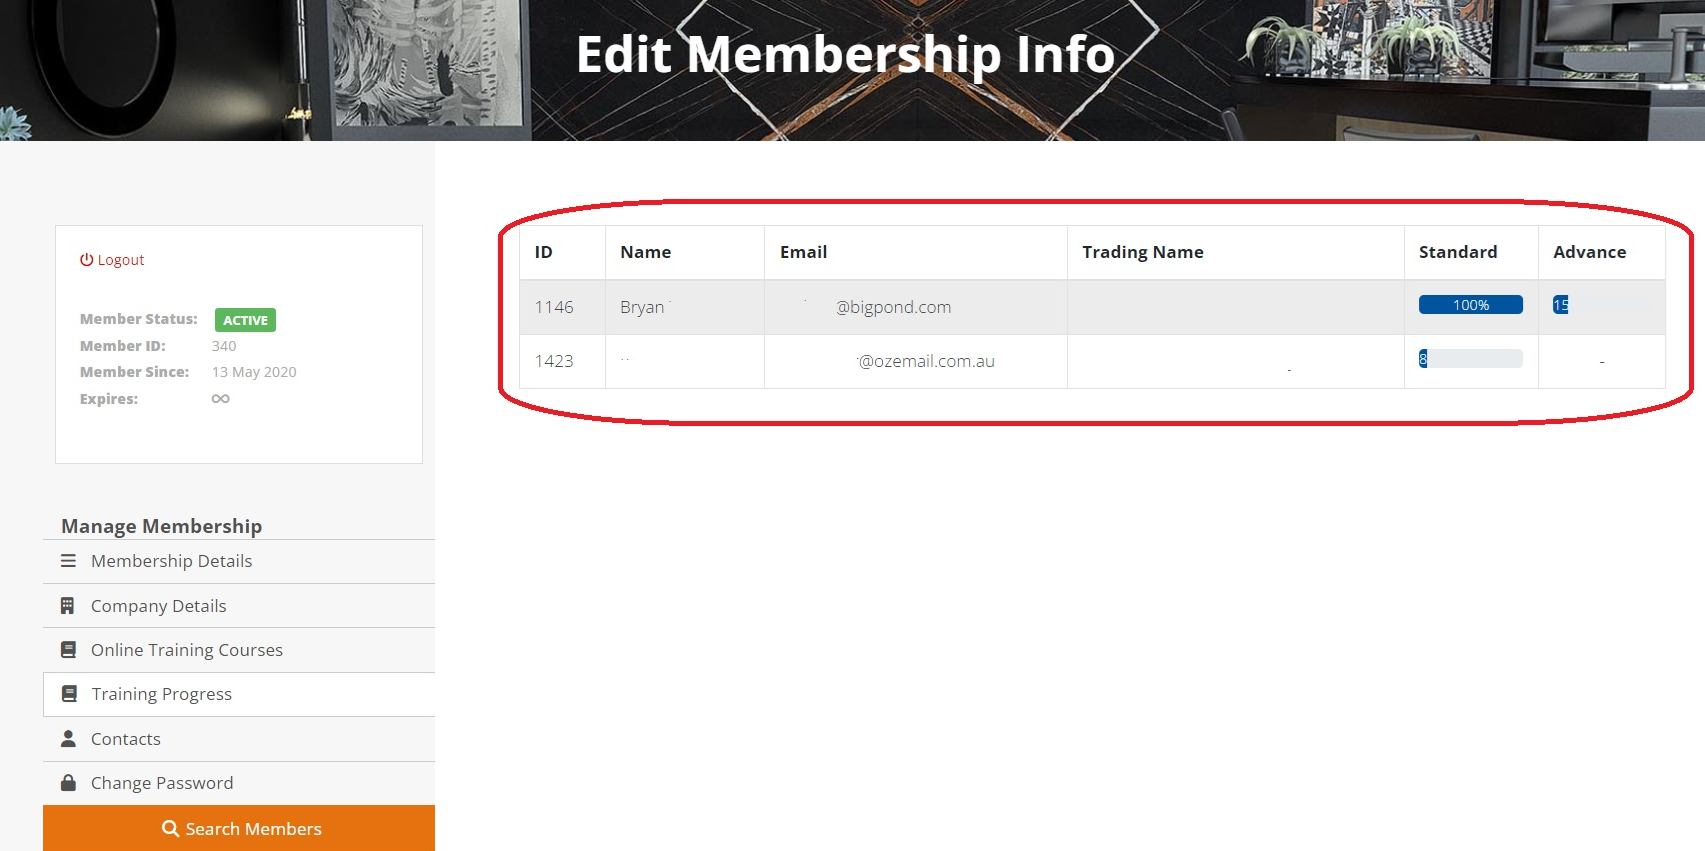Viewport: 1705px width, 851px height.
Task: Click the Contacts person icon
Action: click(68, 739)
